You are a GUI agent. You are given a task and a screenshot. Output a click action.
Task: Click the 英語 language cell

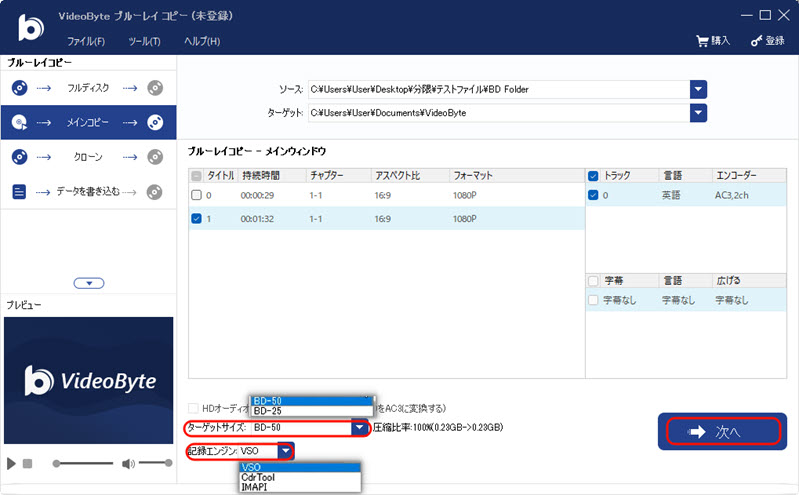671,195
